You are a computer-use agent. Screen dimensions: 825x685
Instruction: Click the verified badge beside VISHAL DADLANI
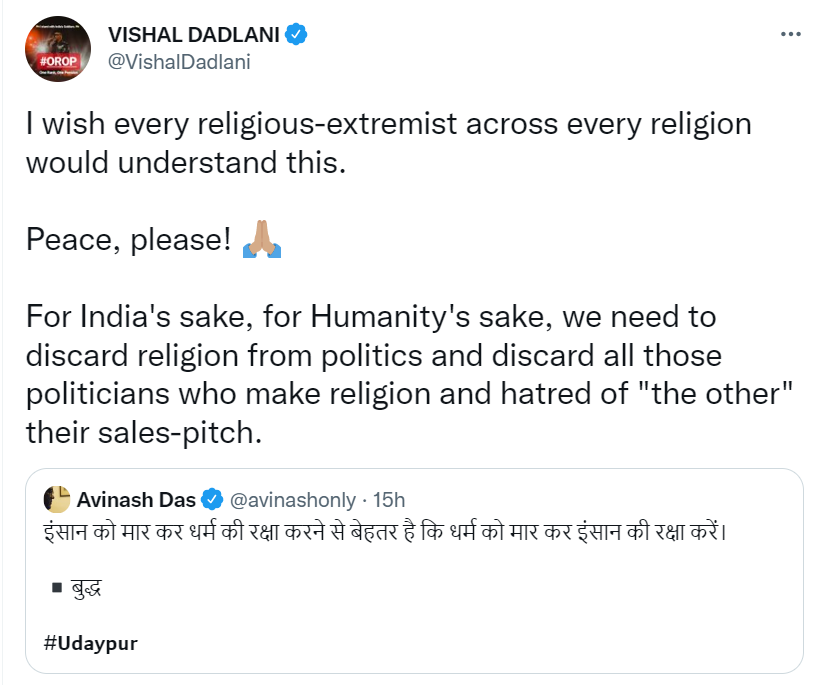[x=296, y=36]
